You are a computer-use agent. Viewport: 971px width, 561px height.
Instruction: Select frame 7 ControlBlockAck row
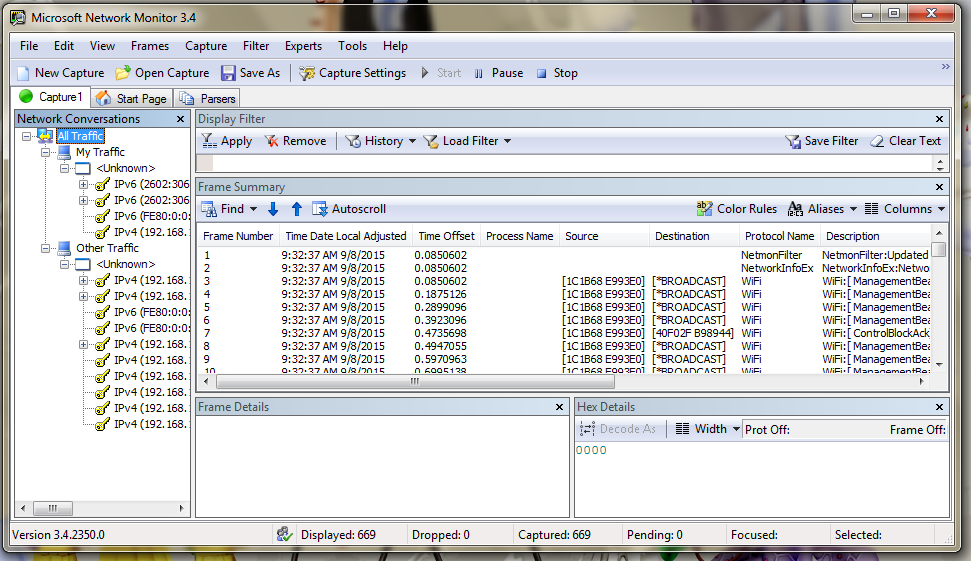[x=565, y=333]
